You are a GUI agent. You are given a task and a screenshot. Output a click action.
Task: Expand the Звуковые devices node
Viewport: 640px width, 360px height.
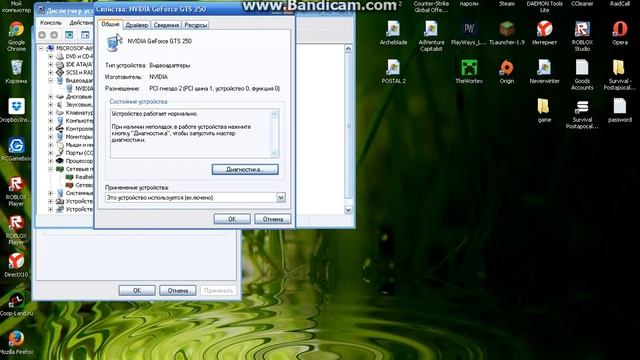click(51, 104)
